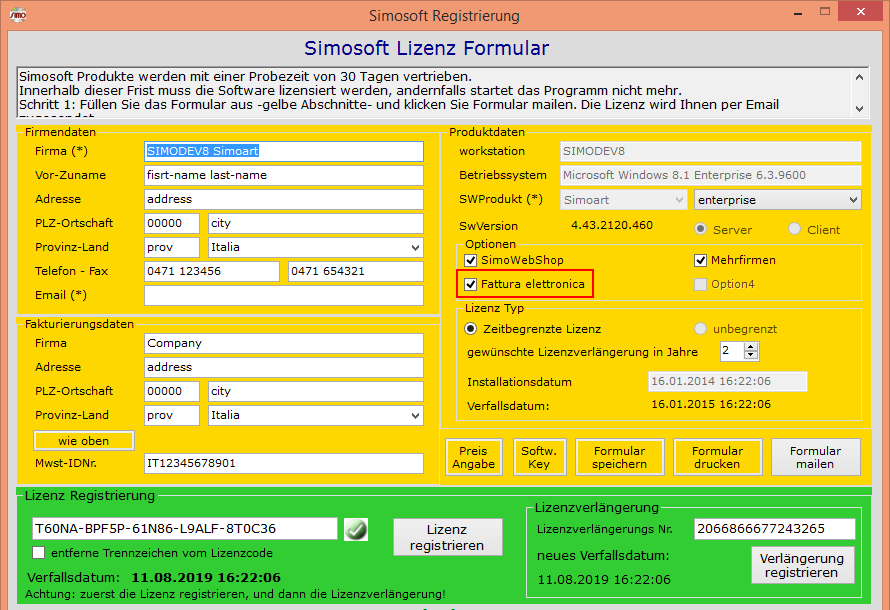
Task: Print the form via Formular drucken
Action: point(717,457)
